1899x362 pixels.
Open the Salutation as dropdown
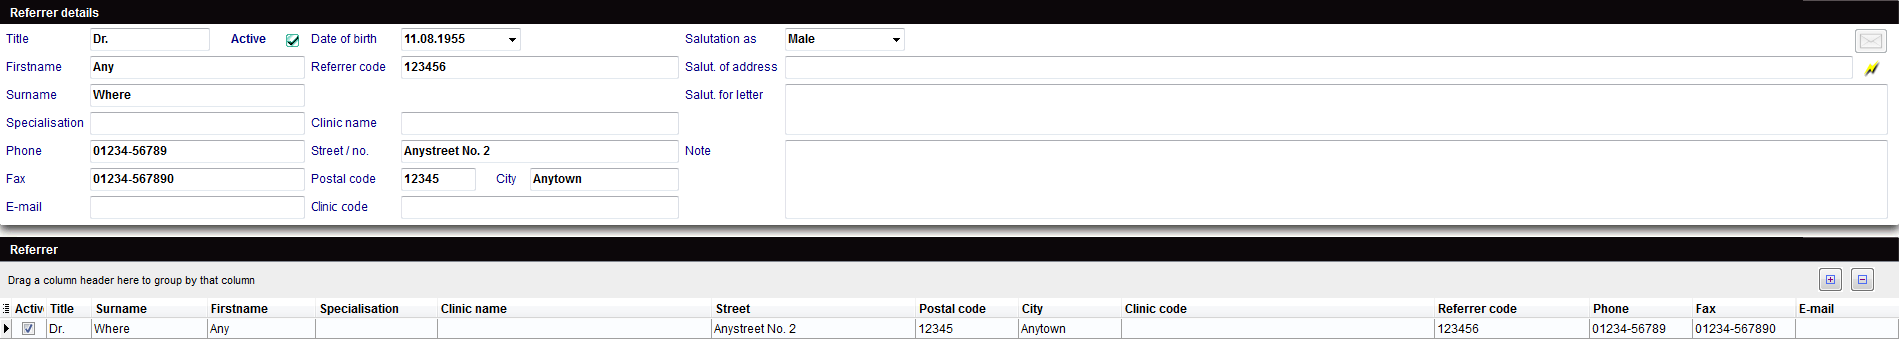pos(896,40)
